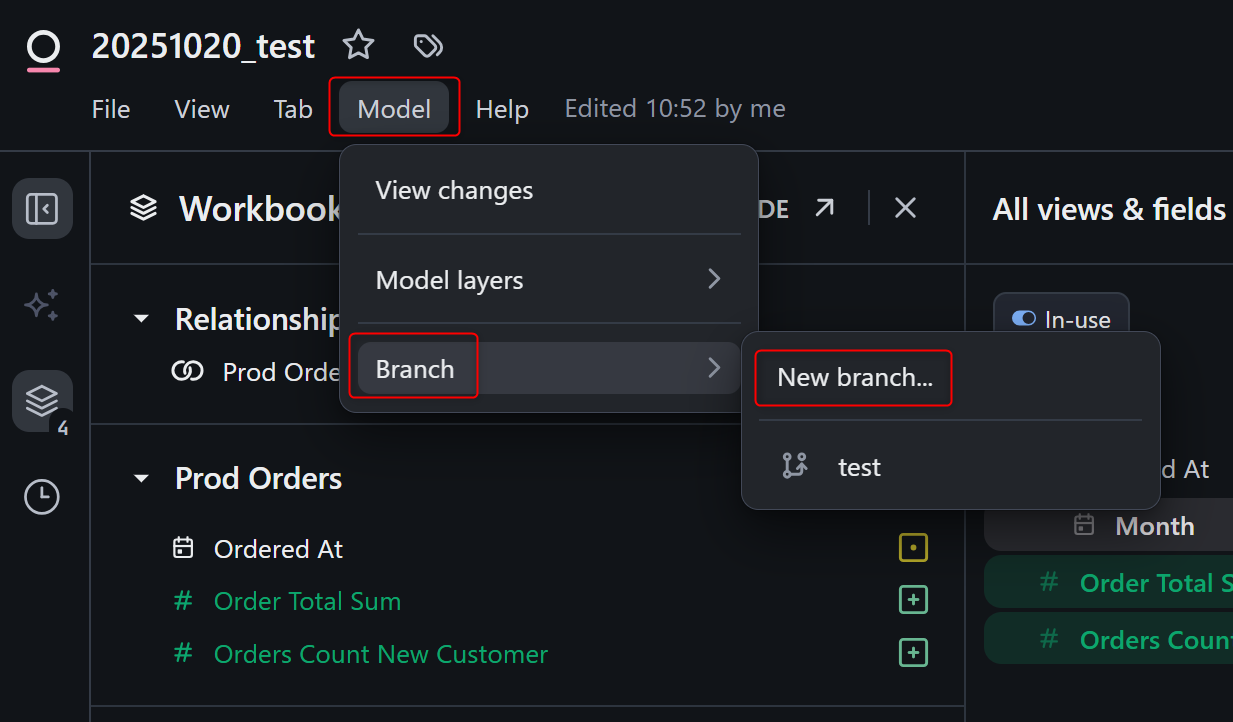Select View changes in Model menu
Screen dimensions: 1233x722
pos(454,190)
